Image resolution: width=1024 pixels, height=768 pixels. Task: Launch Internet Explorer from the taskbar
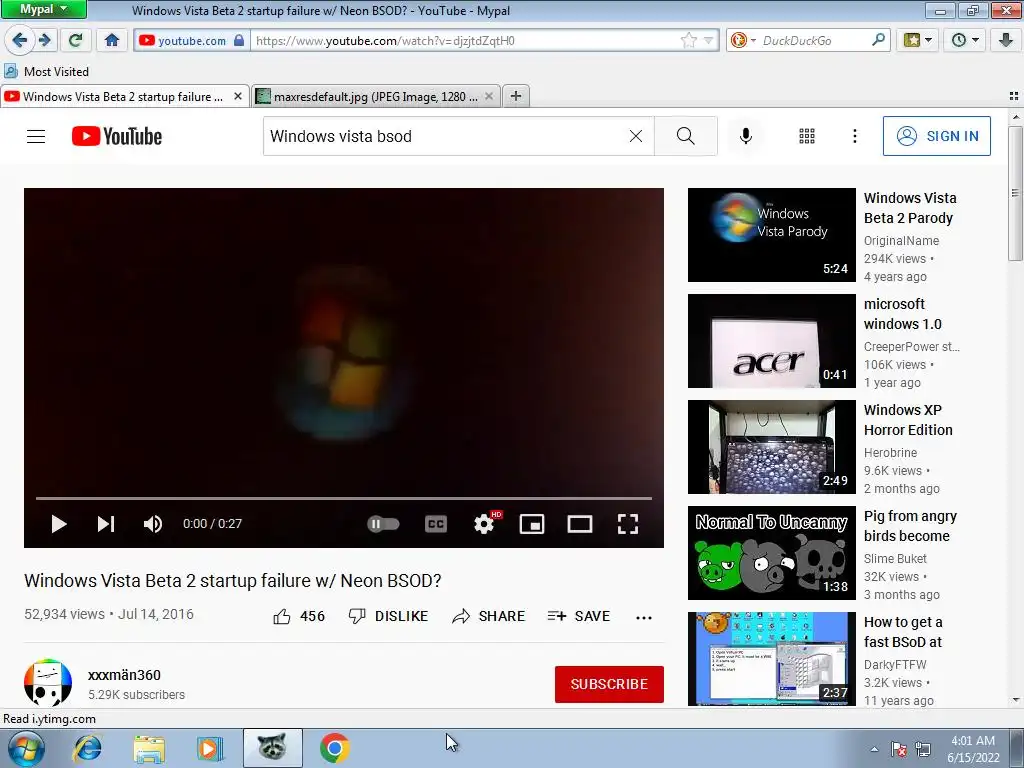point(87,748)
